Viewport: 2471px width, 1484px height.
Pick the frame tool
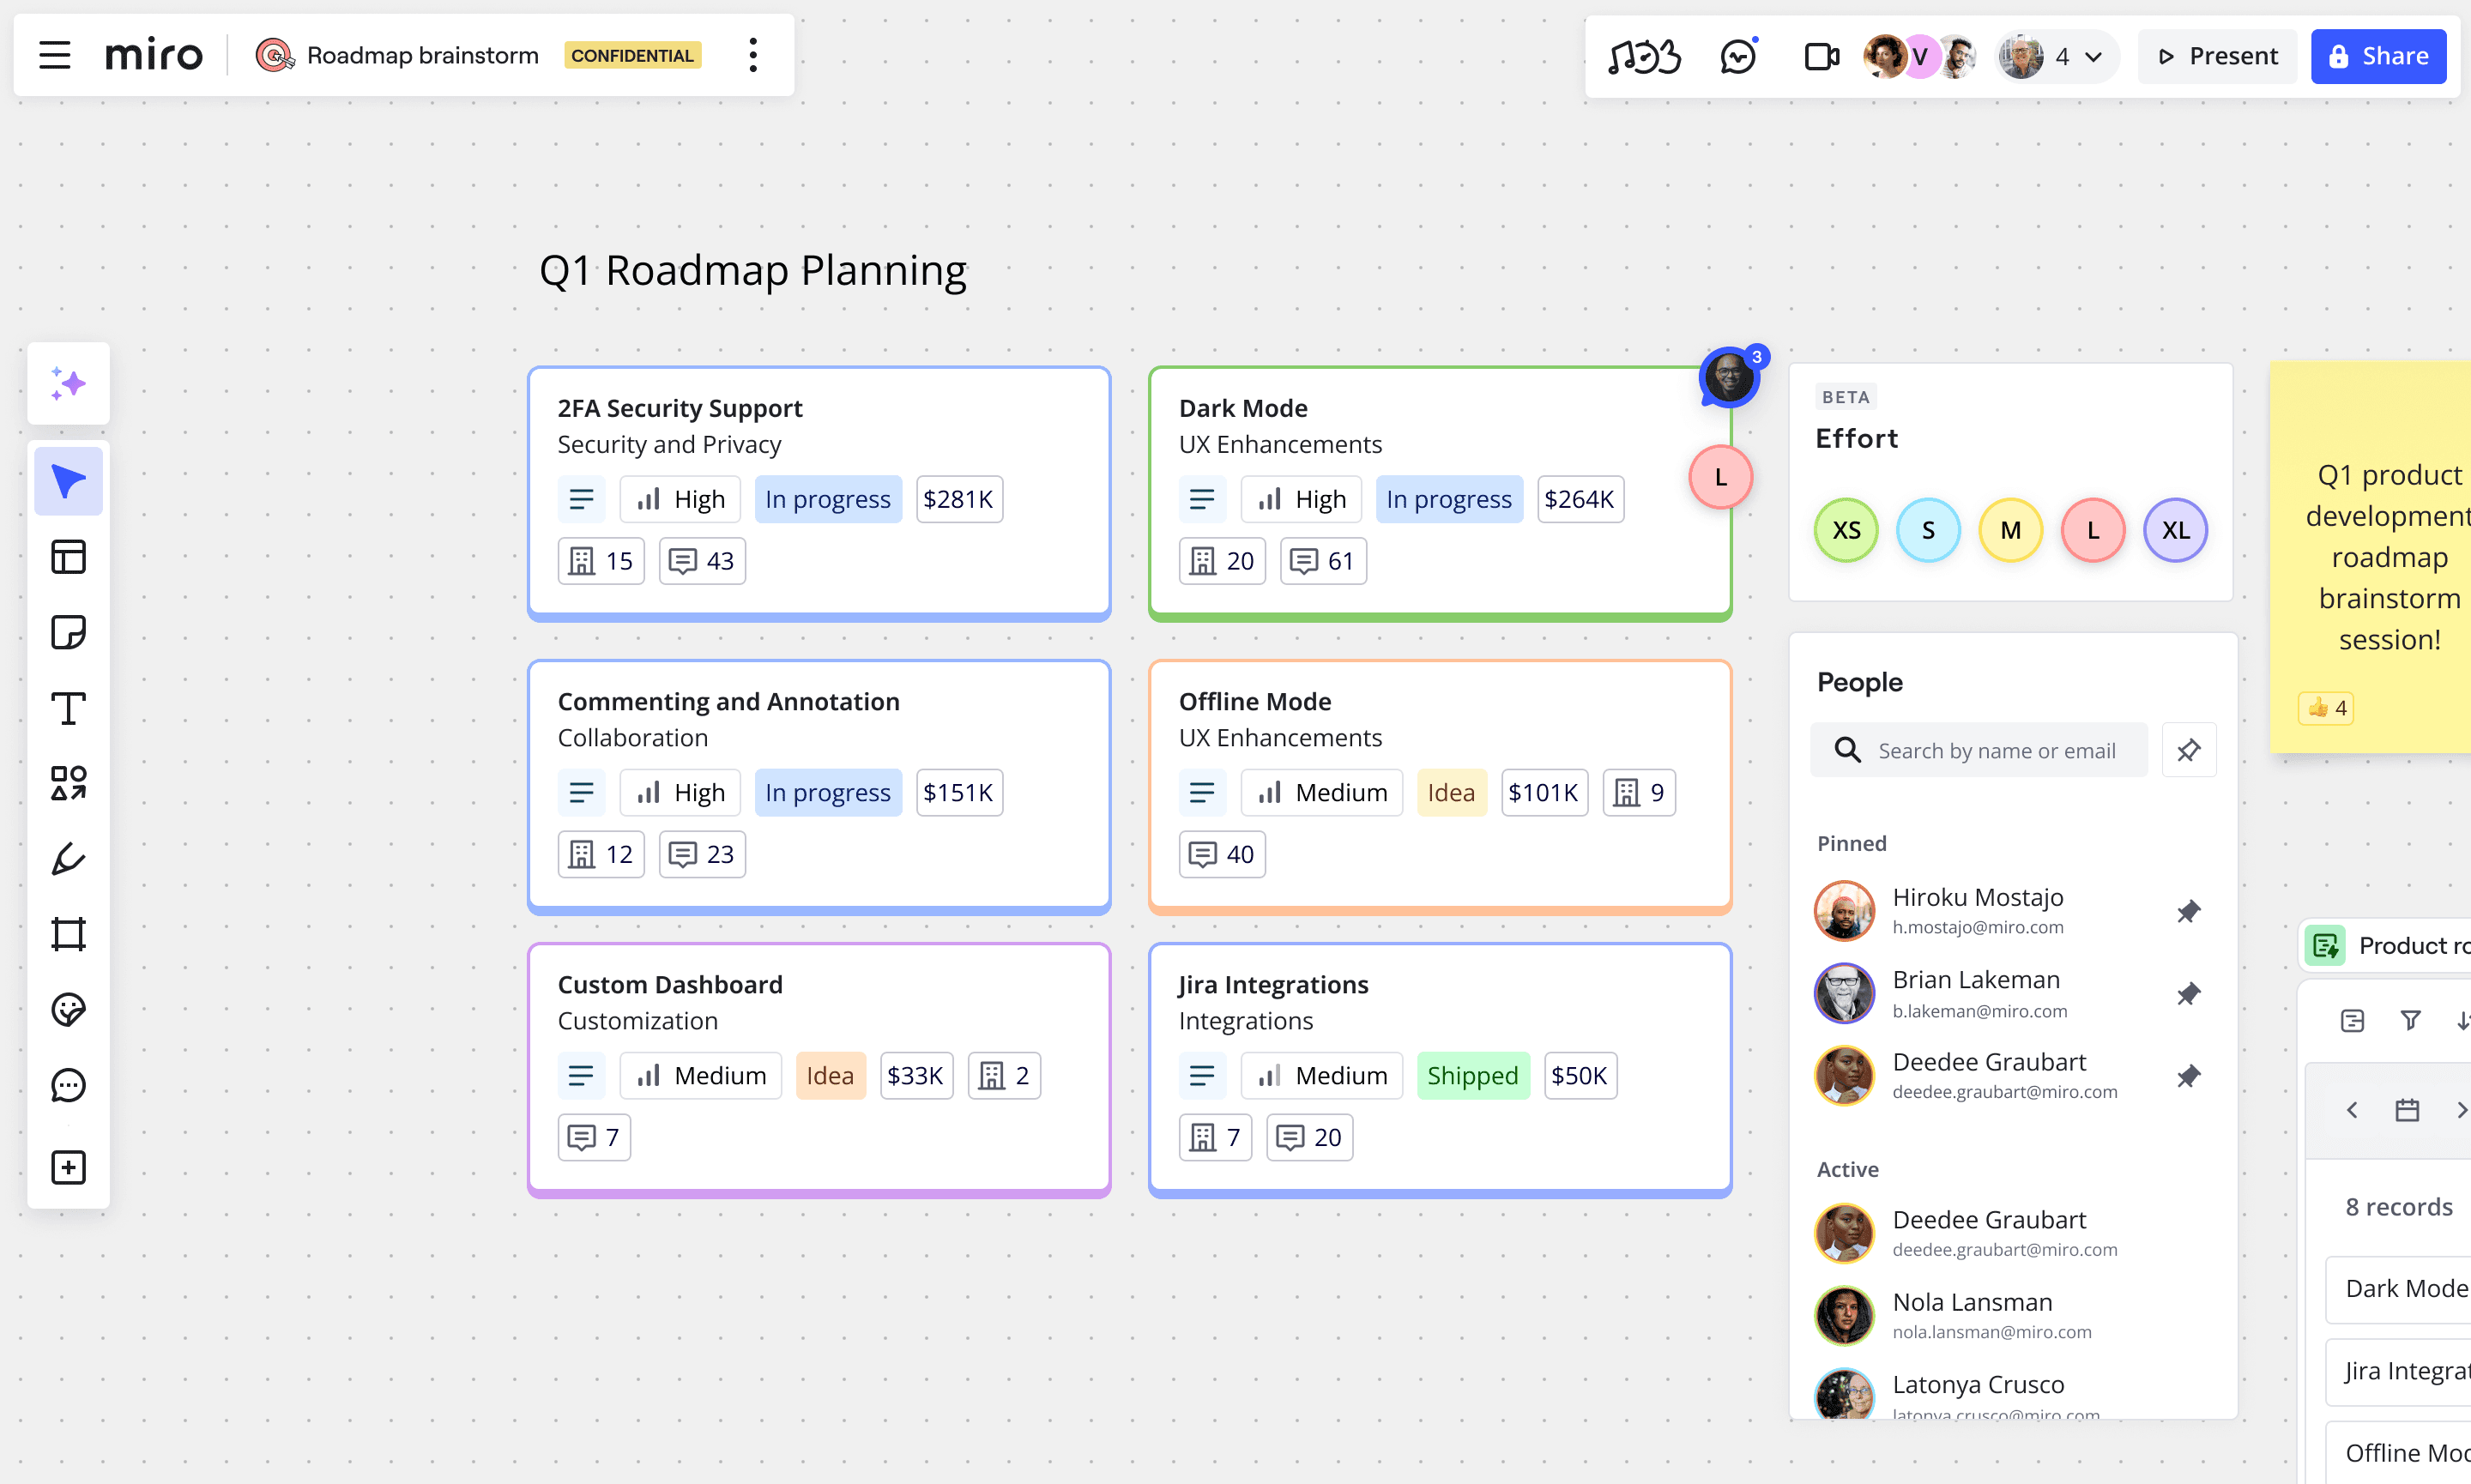(x=68, y=934)
